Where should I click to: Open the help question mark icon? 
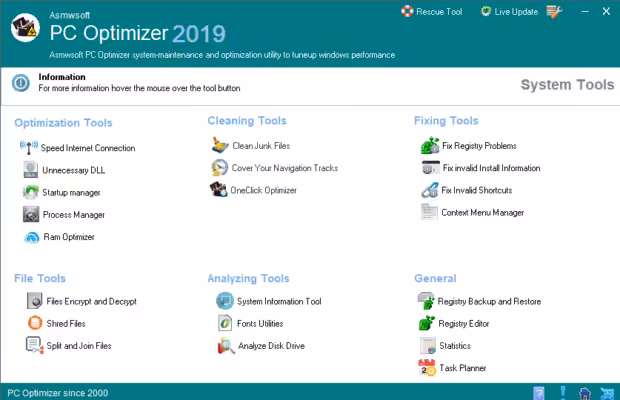point(539,392)
